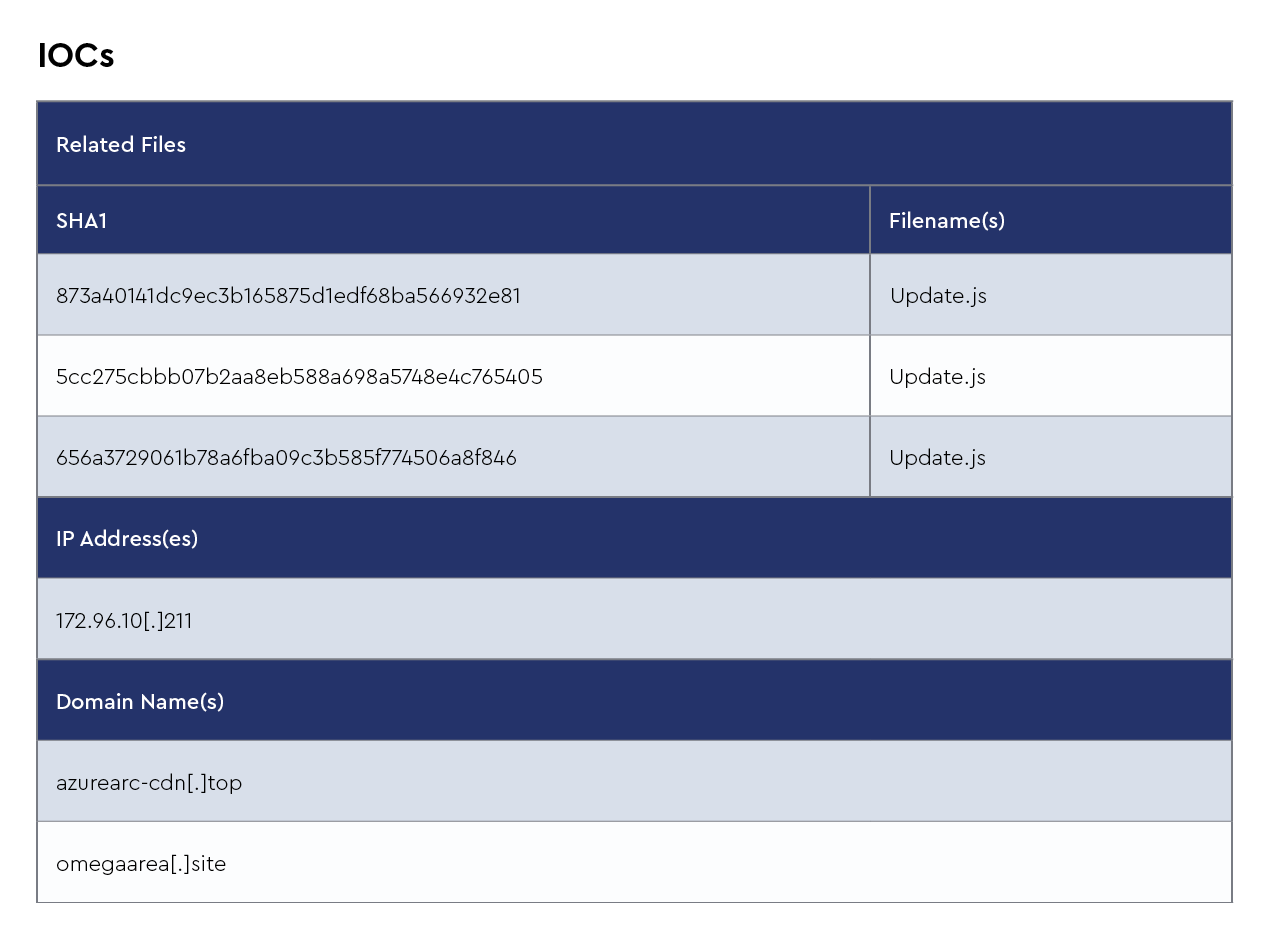This screenshot has height=943, width=1270.
Task: Click Update.js in the first file row
Action: coord(938,296)
